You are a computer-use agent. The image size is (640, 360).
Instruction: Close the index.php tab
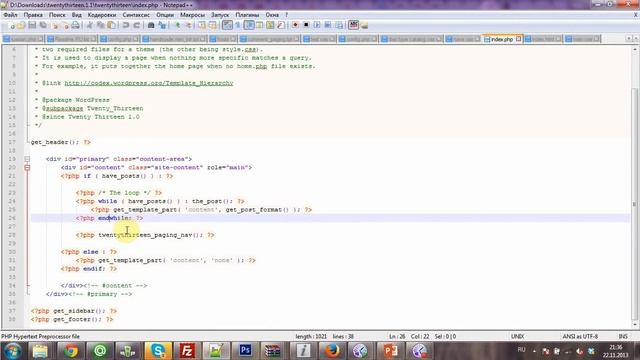click(518, 39)
